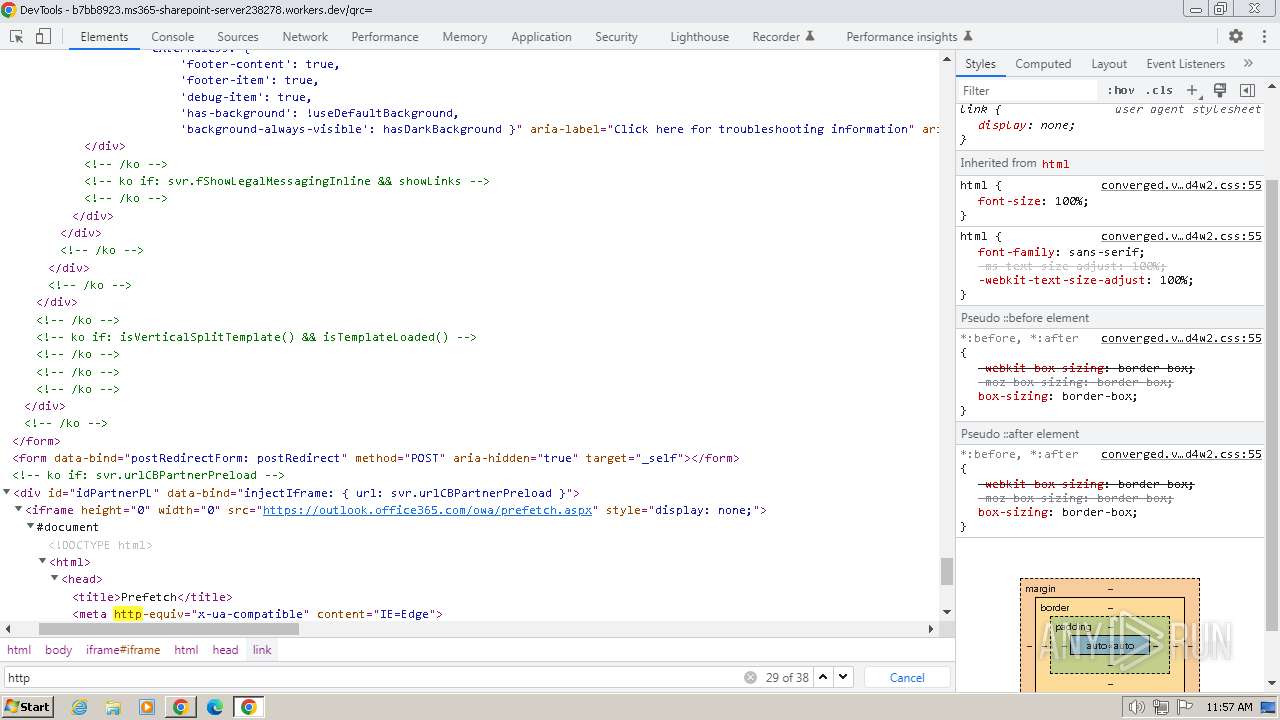
Task: Follow the outlook.office365.com prefetch.aspx link
Action: click(x=429, y=510)
